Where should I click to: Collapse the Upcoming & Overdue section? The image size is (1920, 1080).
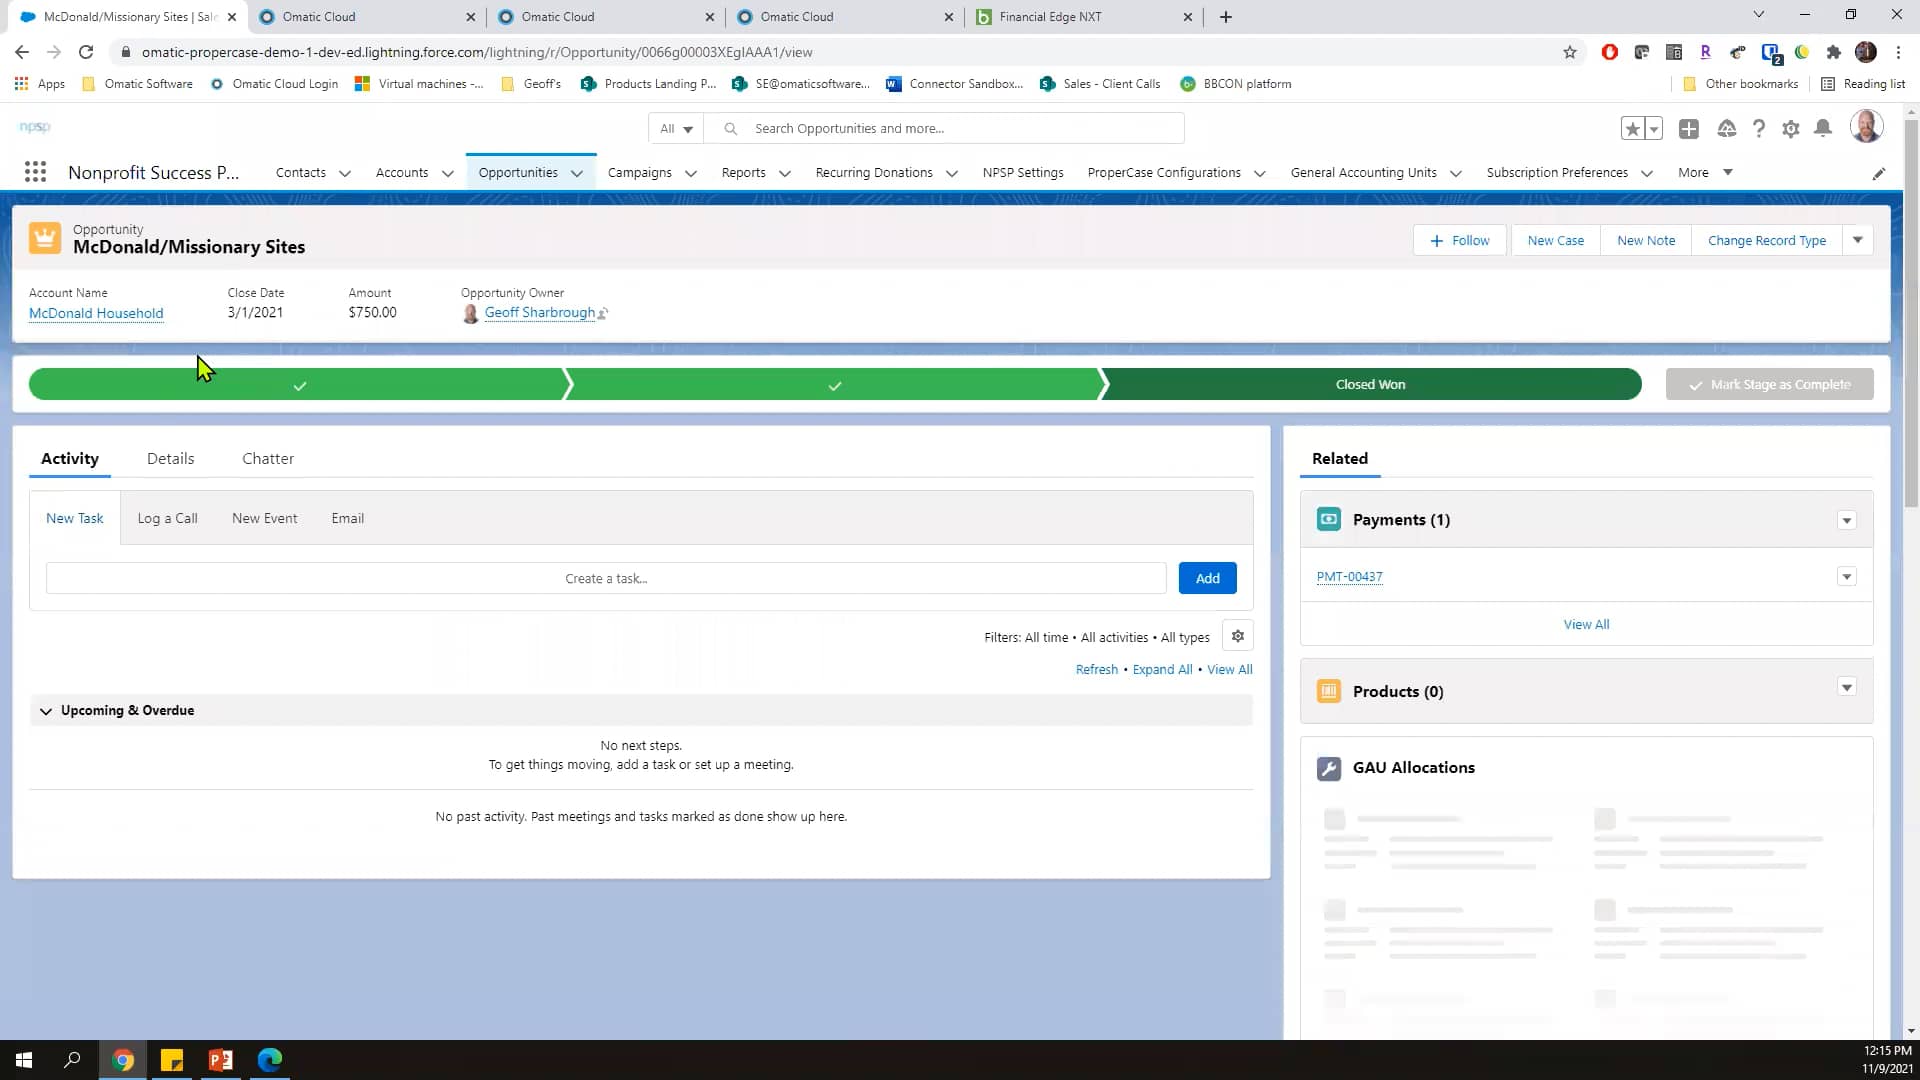46,711
